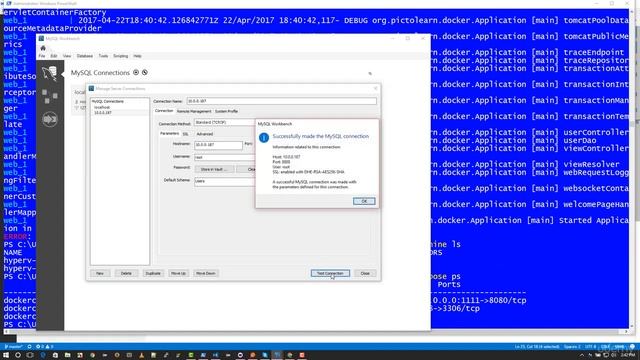Open the Scripting menu in MySQL Workbench
The image size is (640, 360).
coord(120,56)
